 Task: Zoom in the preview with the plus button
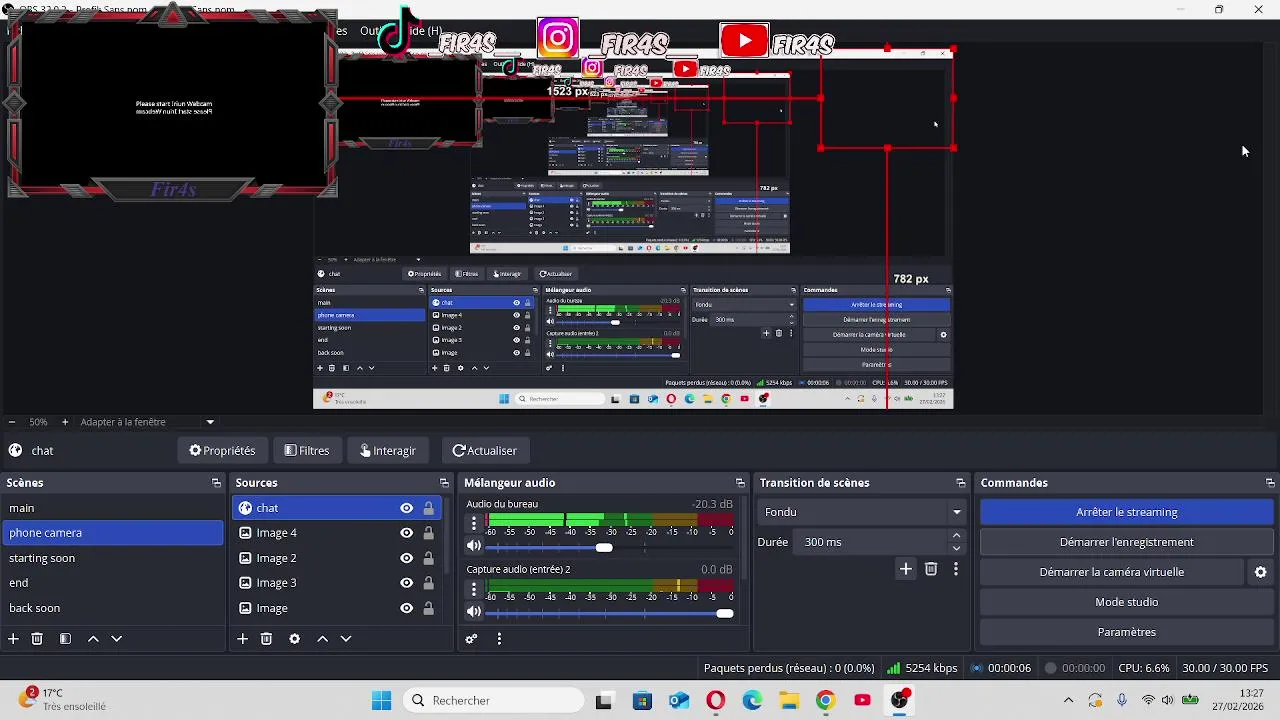(x=65, y=422)
